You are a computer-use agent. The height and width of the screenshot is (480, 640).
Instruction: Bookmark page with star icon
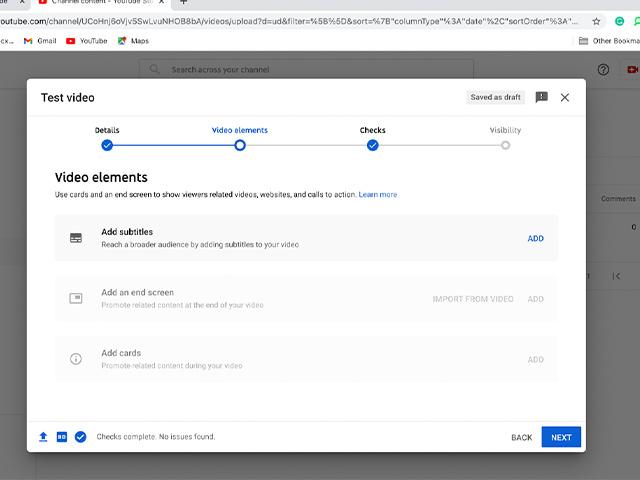[x=596, y=21]
